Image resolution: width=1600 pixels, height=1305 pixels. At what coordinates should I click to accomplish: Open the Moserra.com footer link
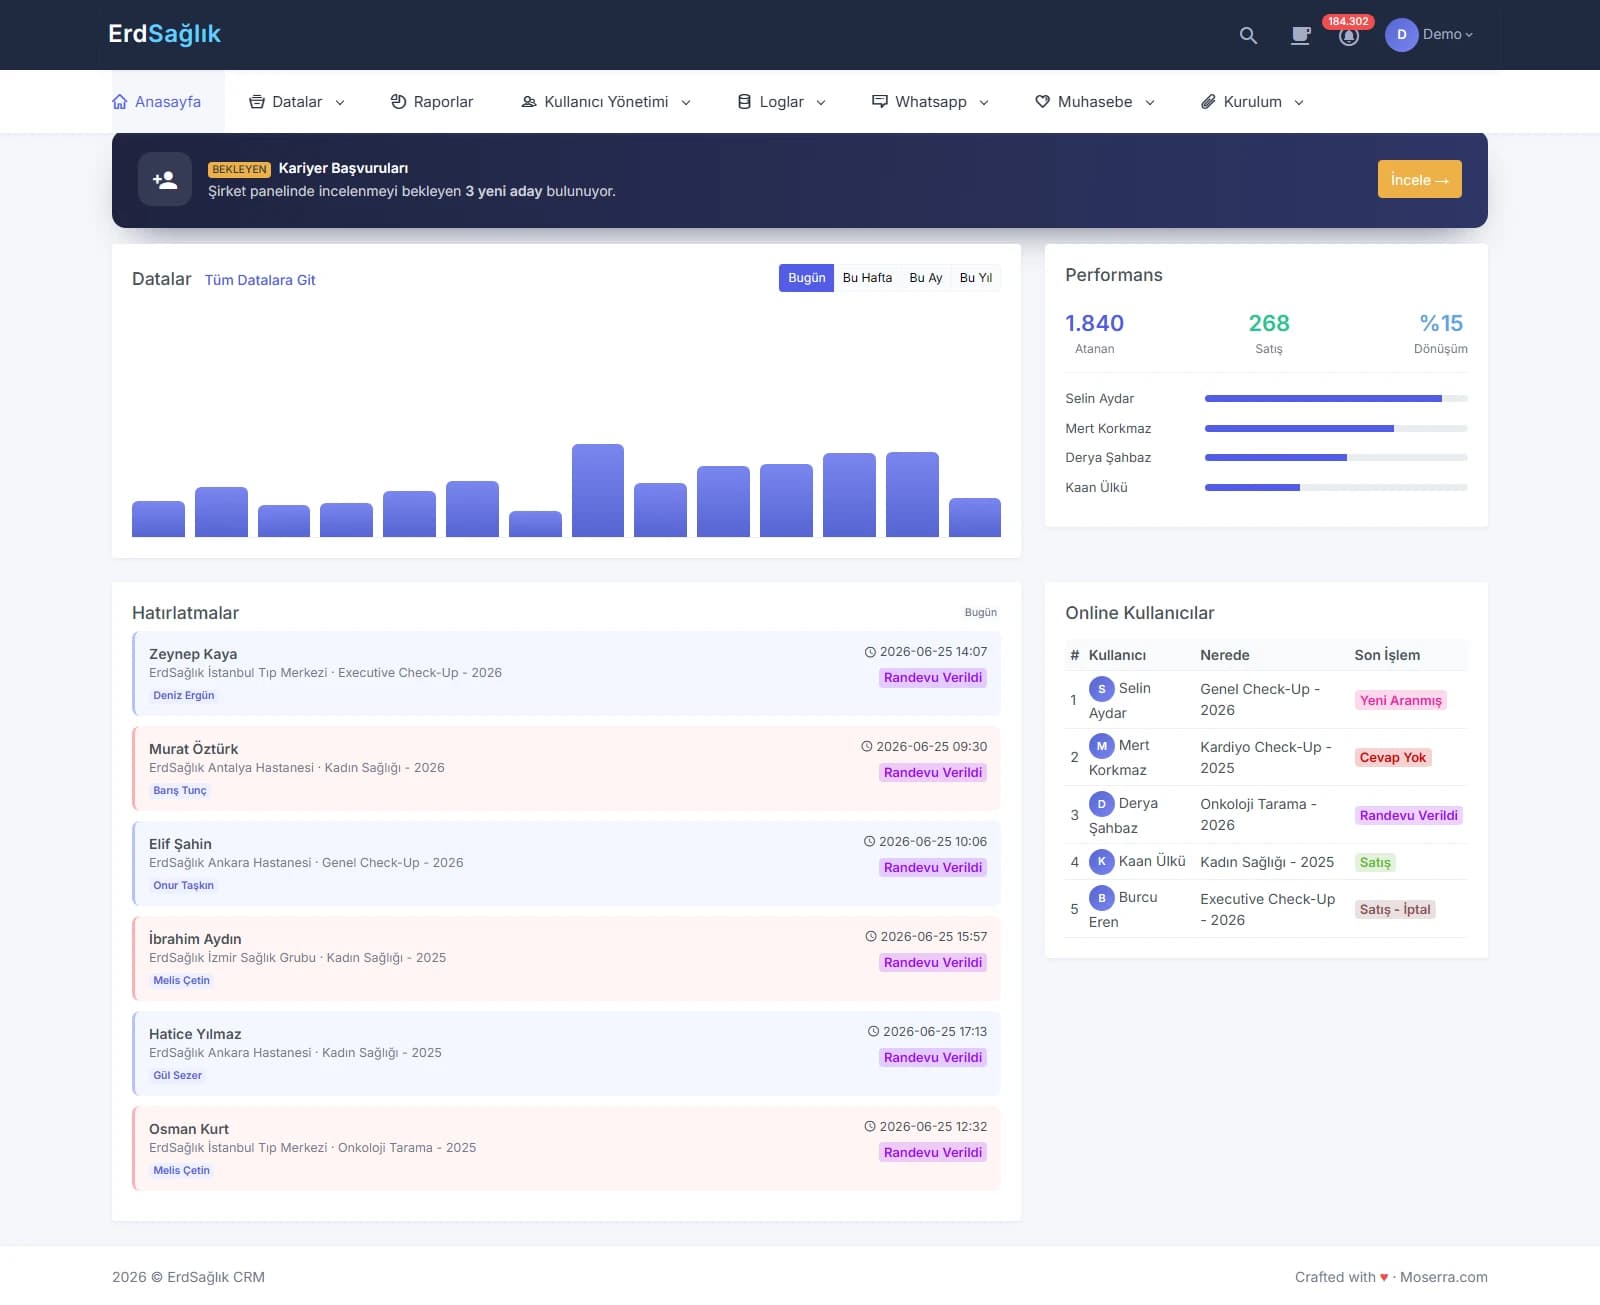tap(1443, 1277)
